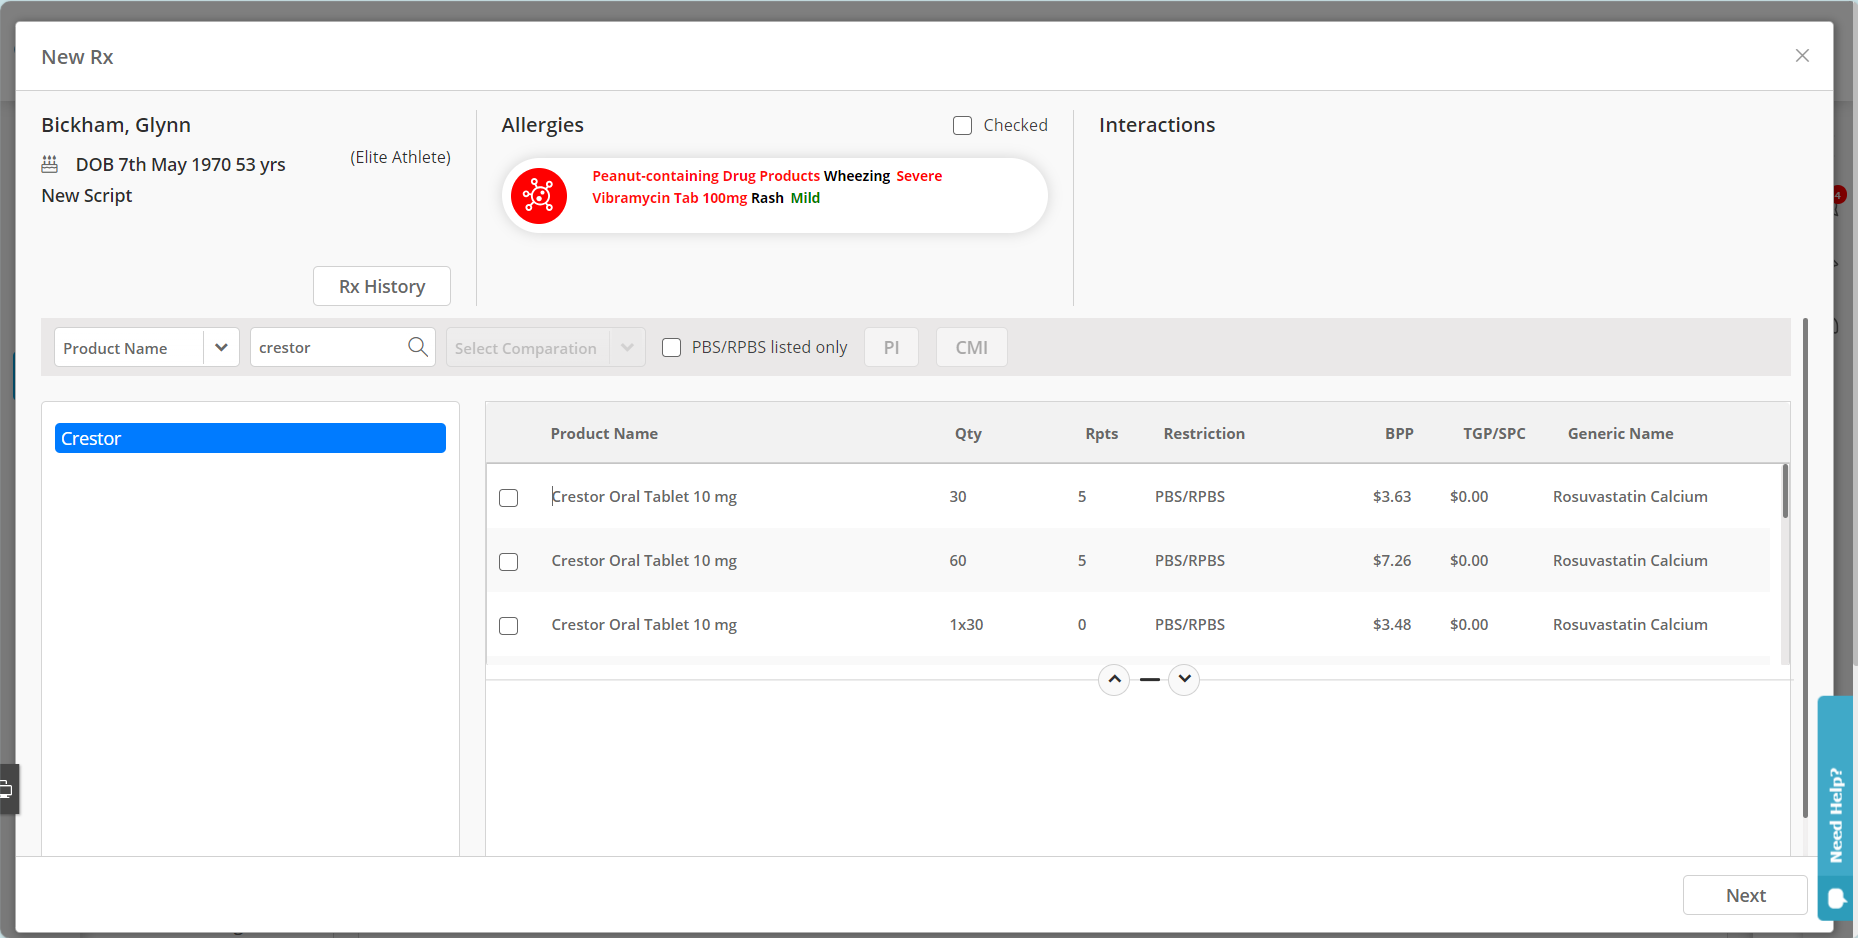Click the PI button

892,347
